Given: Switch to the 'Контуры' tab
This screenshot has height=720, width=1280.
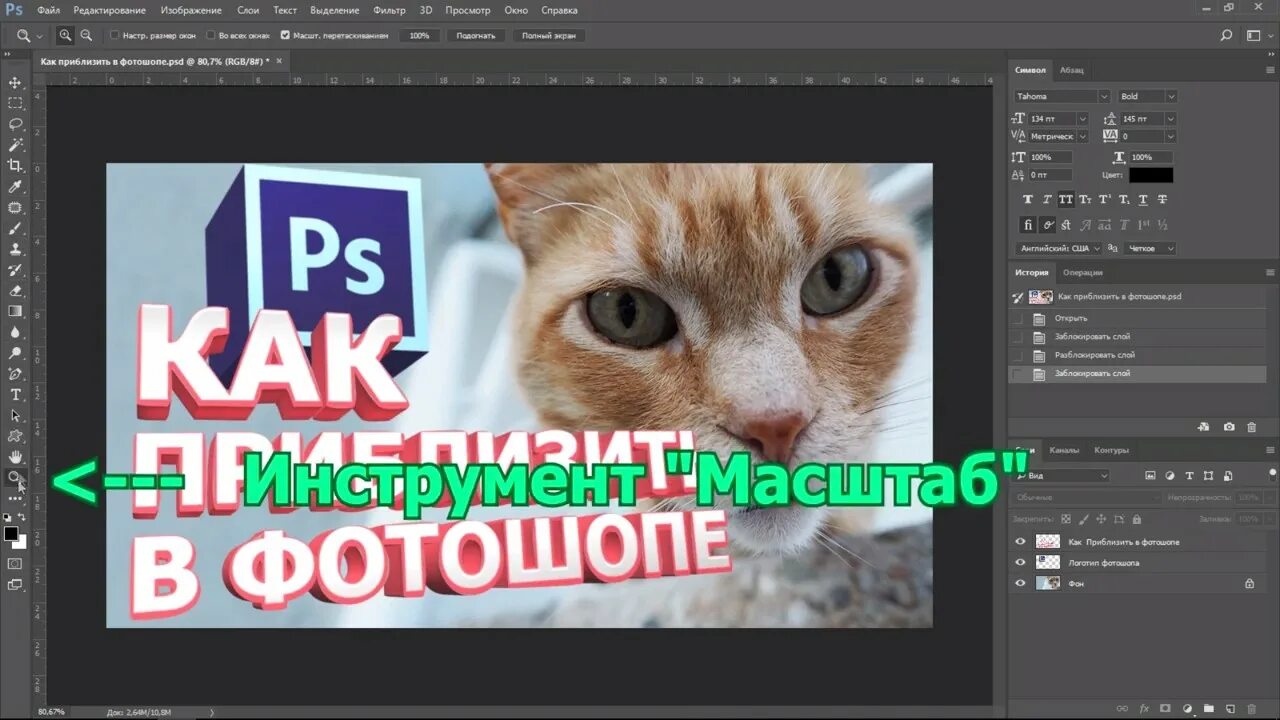Looking at the screenshot, I should pyautogui.click(x=1111, y=450).
